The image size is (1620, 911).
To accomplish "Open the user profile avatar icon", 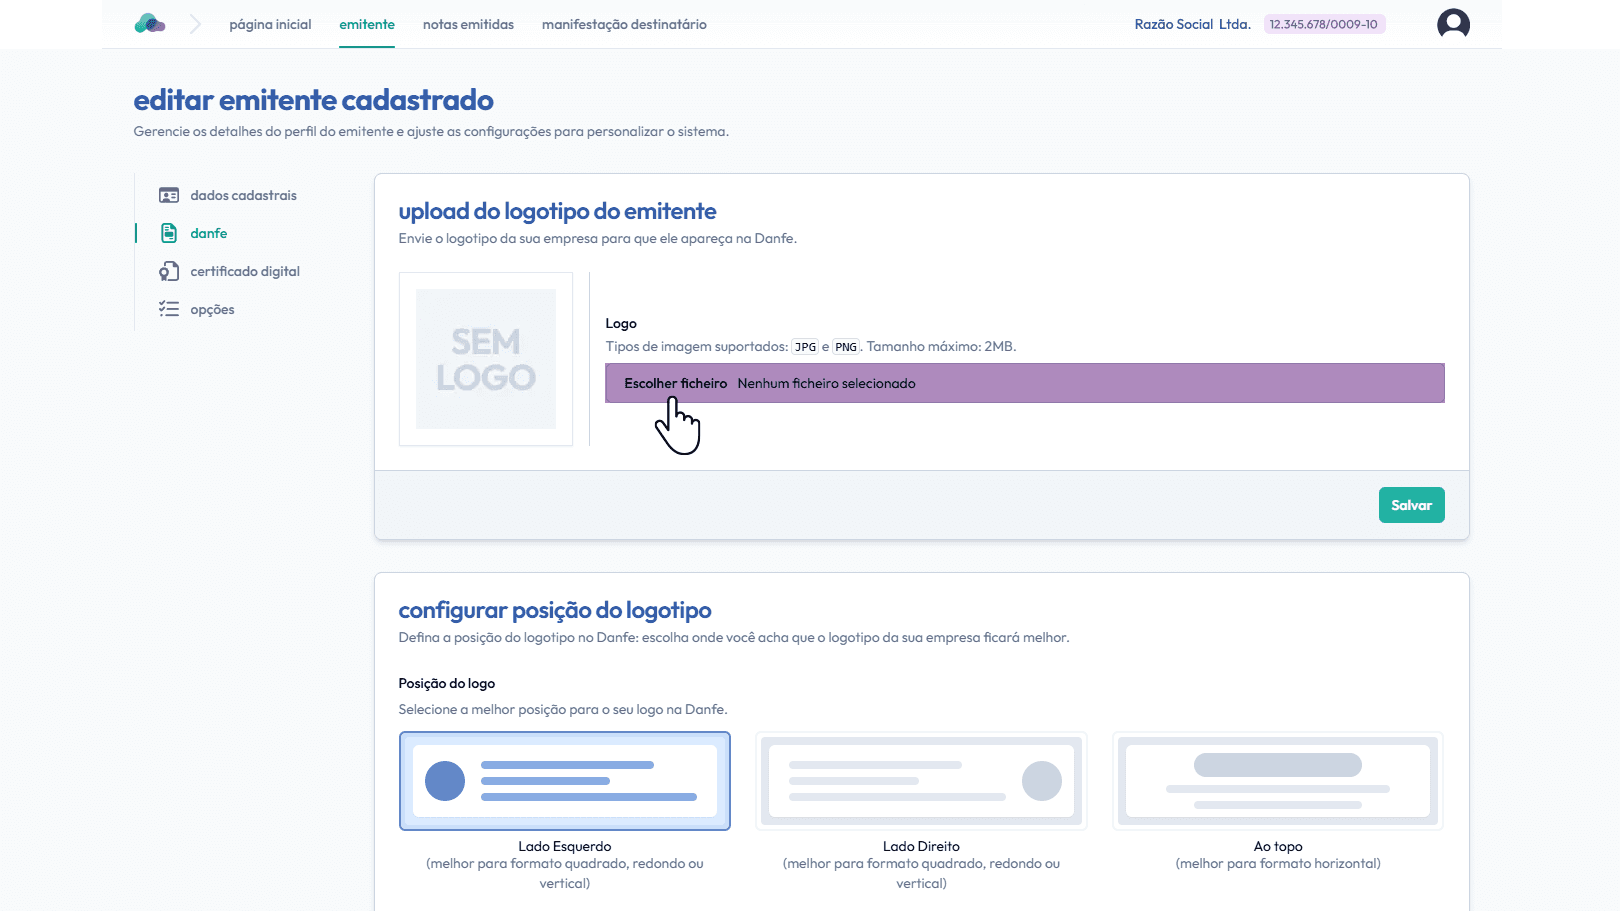I will point(1453,24).
